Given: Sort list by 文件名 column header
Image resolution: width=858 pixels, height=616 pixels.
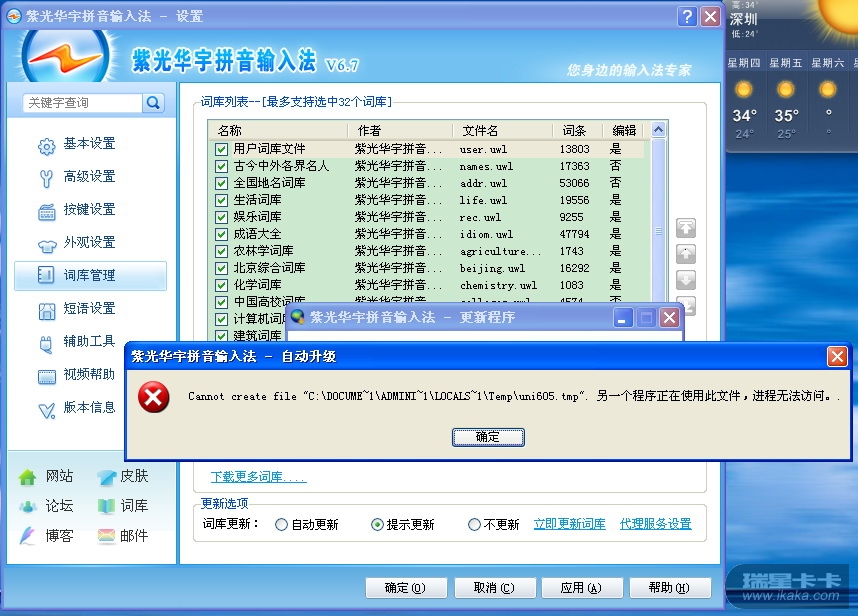Looking at the screenshot, I should (x=503, y=130).
